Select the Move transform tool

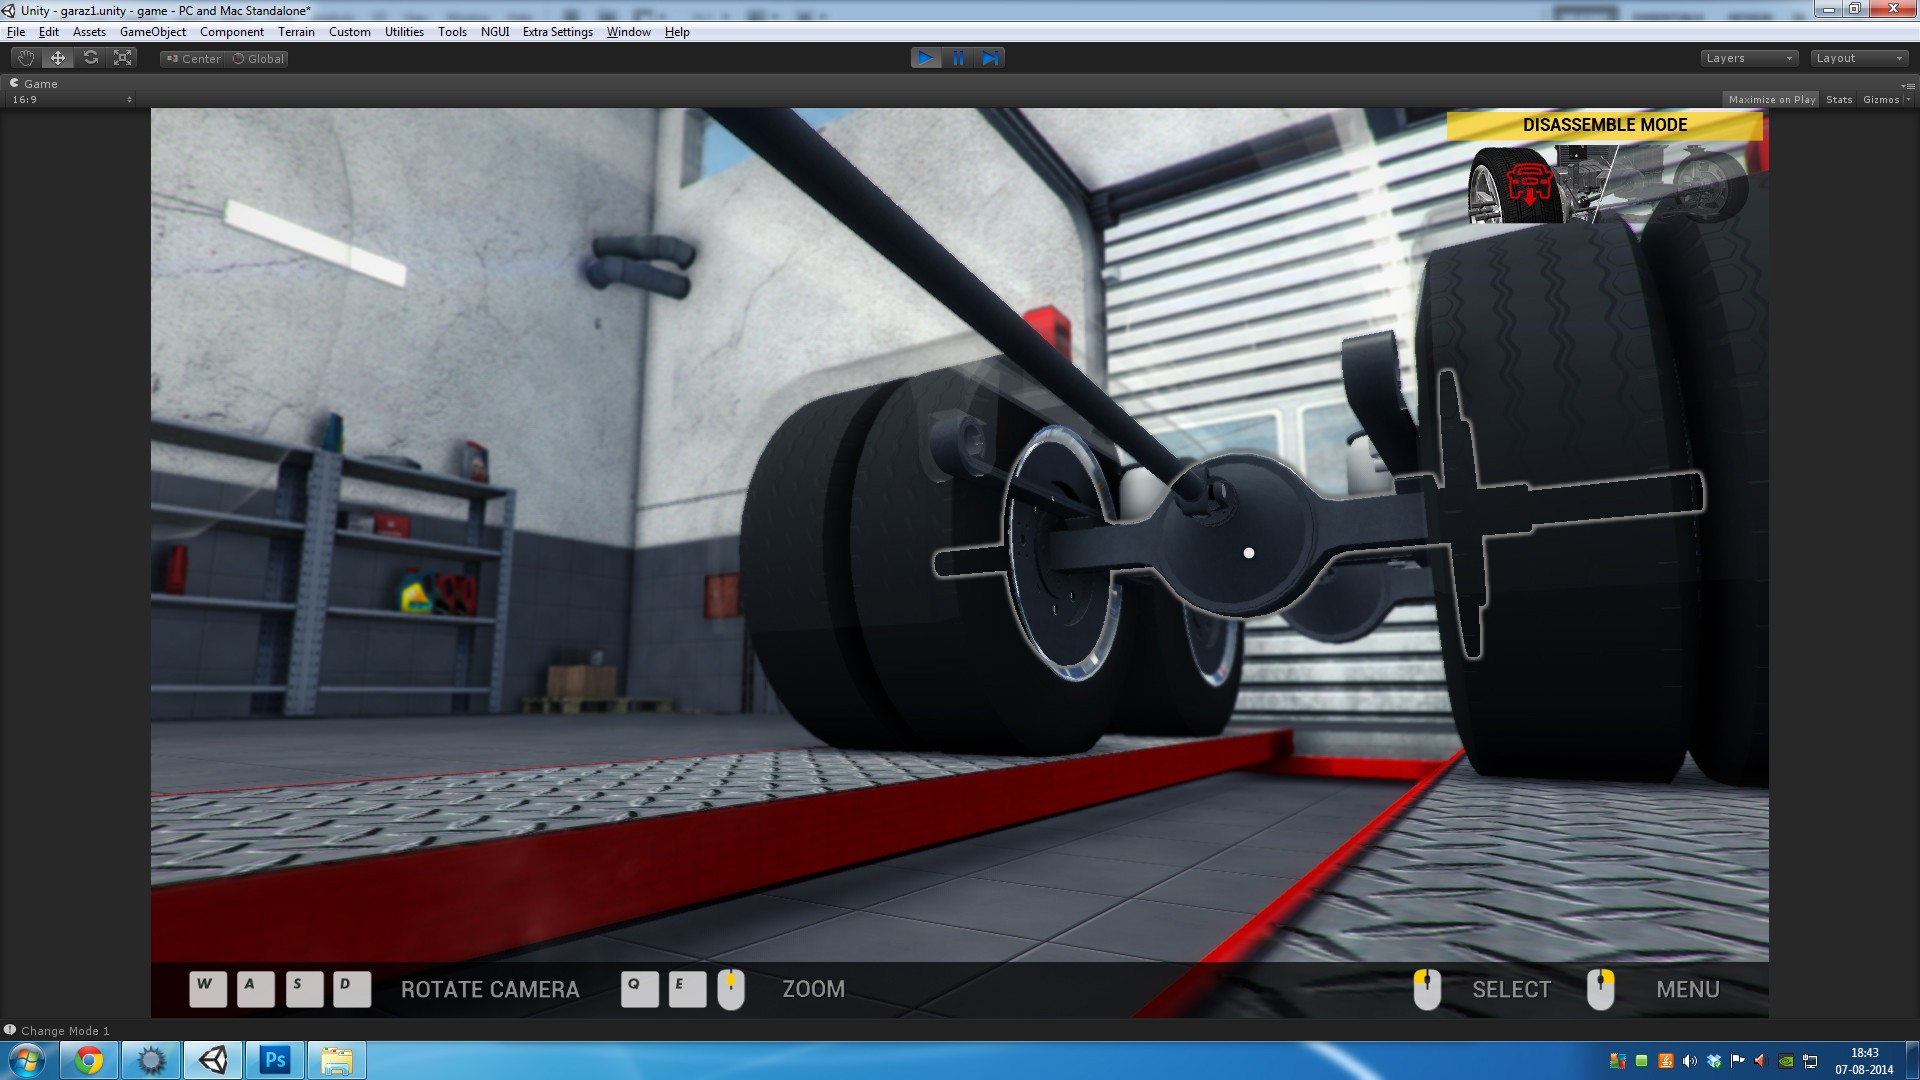(58, 58)
